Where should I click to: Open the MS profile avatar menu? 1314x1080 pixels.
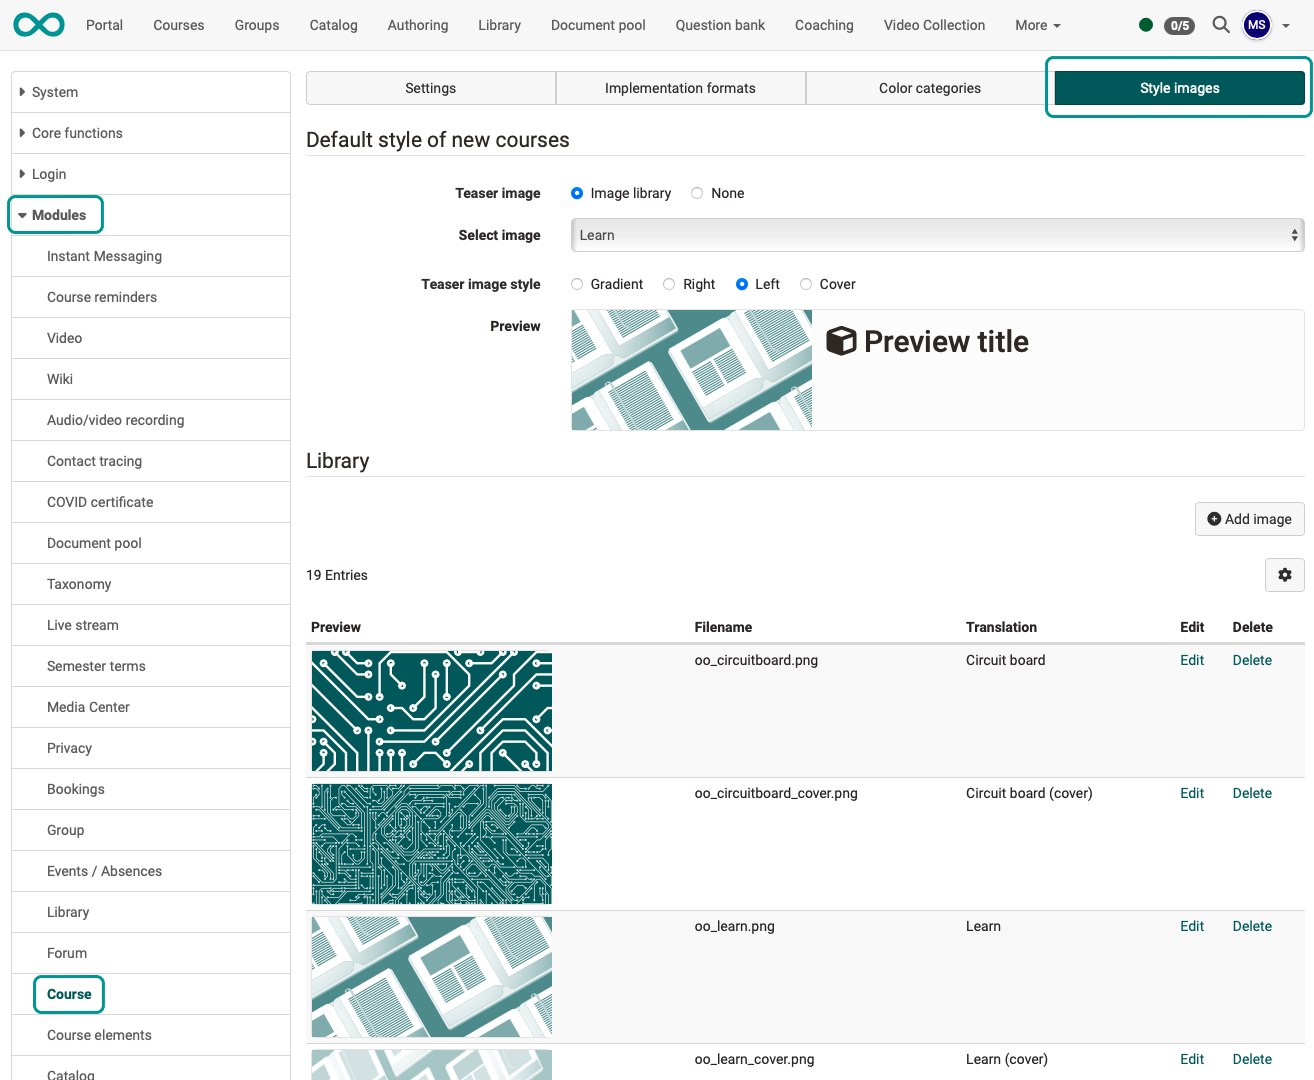[1256, 25]
